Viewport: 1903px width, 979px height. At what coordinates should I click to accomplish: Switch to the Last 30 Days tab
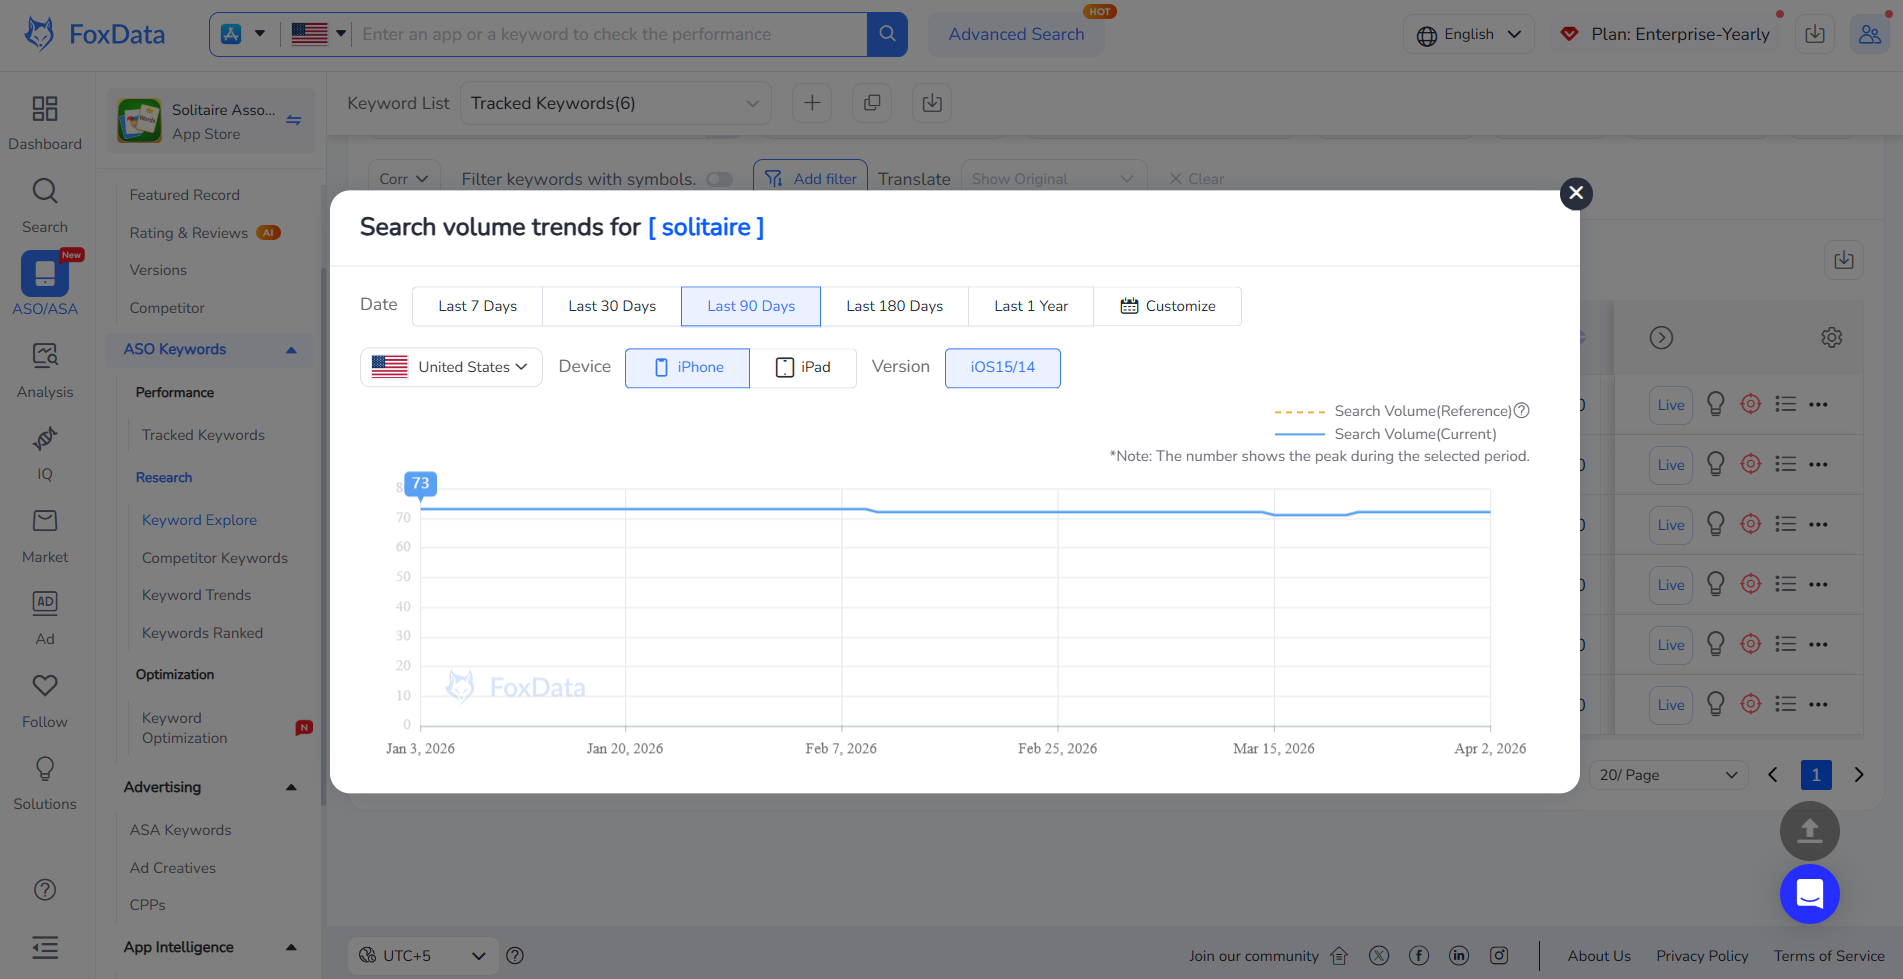click(x=611, y=306)
